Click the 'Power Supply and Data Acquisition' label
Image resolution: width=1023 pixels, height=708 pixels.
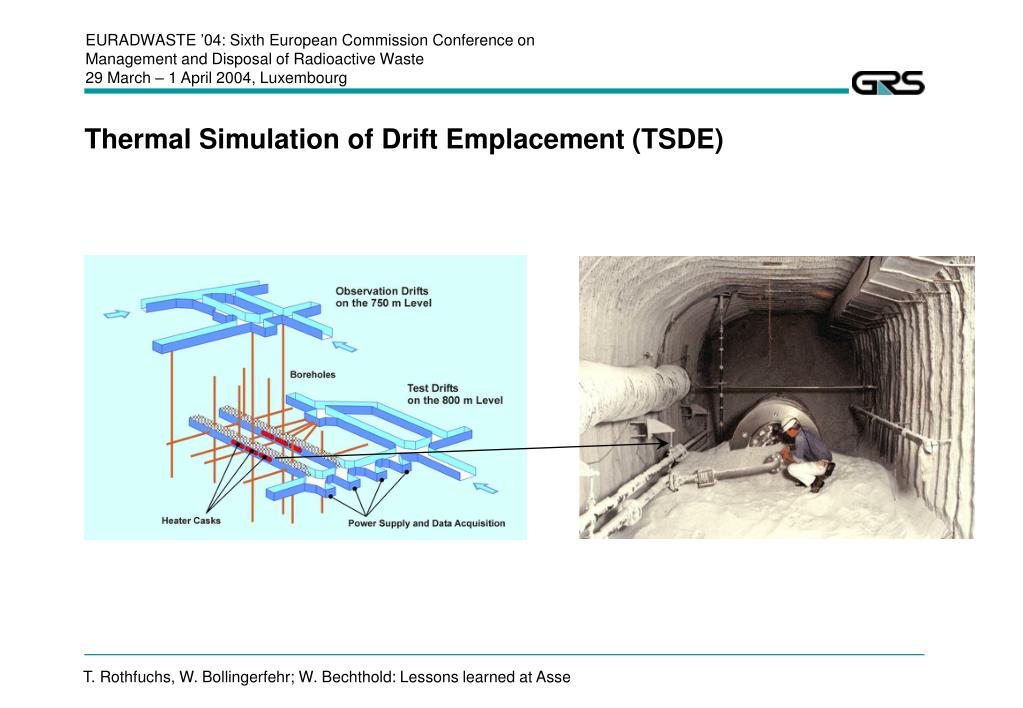tap(427, 523)
